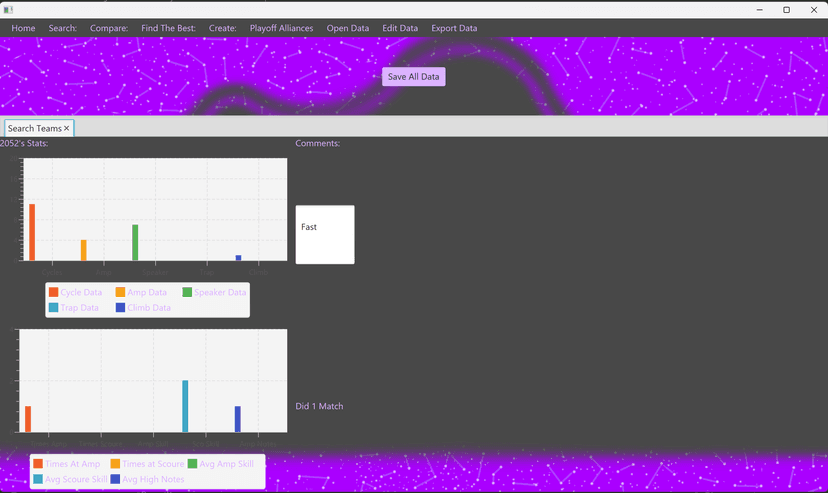Click the blue Climb Data legend swatch
This screenshot has width=828, height=493.
click(x=120, y=307)
